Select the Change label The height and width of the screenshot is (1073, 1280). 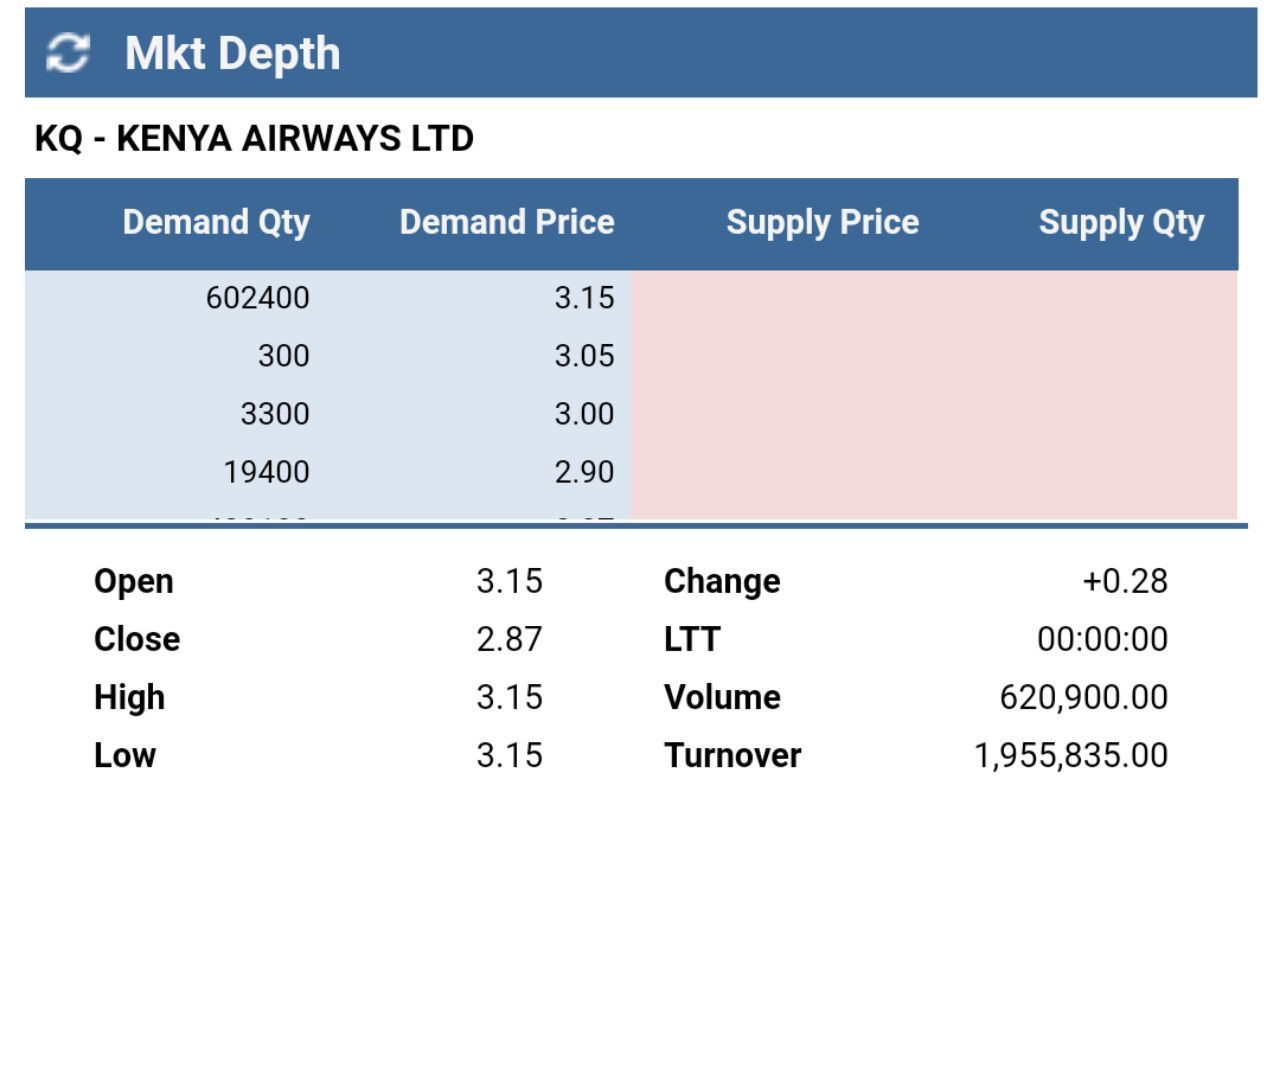(722, 582)
